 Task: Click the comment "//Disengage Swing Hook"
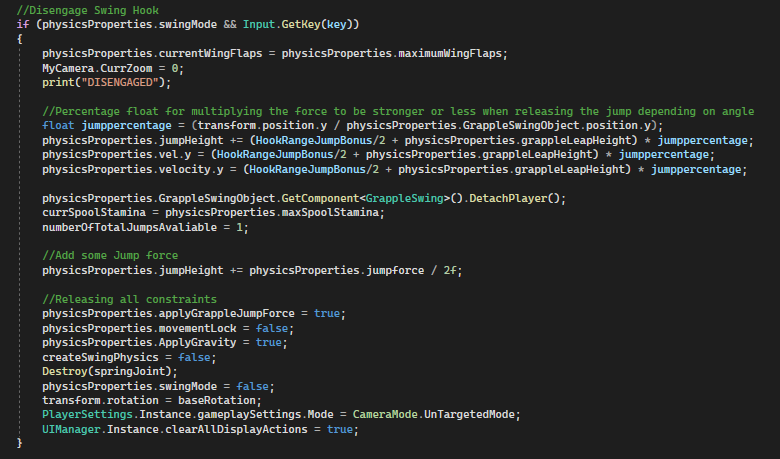[88, 10]
